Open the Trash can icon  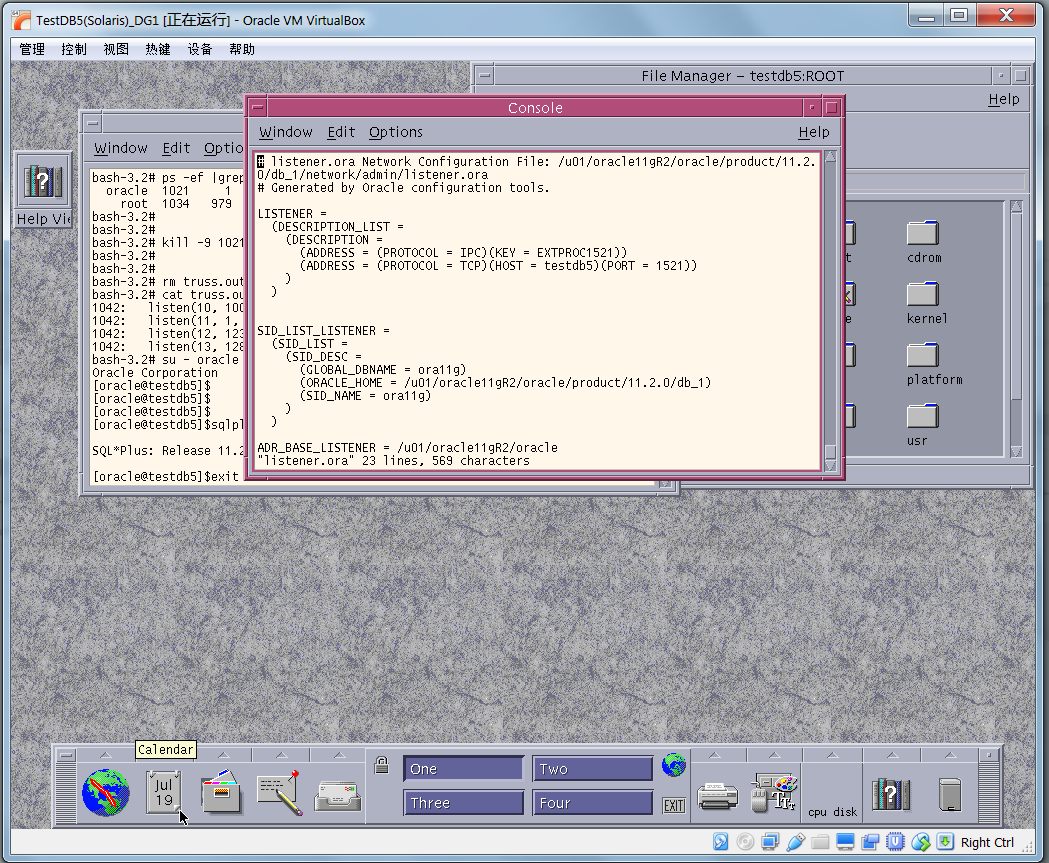(950, 794)
